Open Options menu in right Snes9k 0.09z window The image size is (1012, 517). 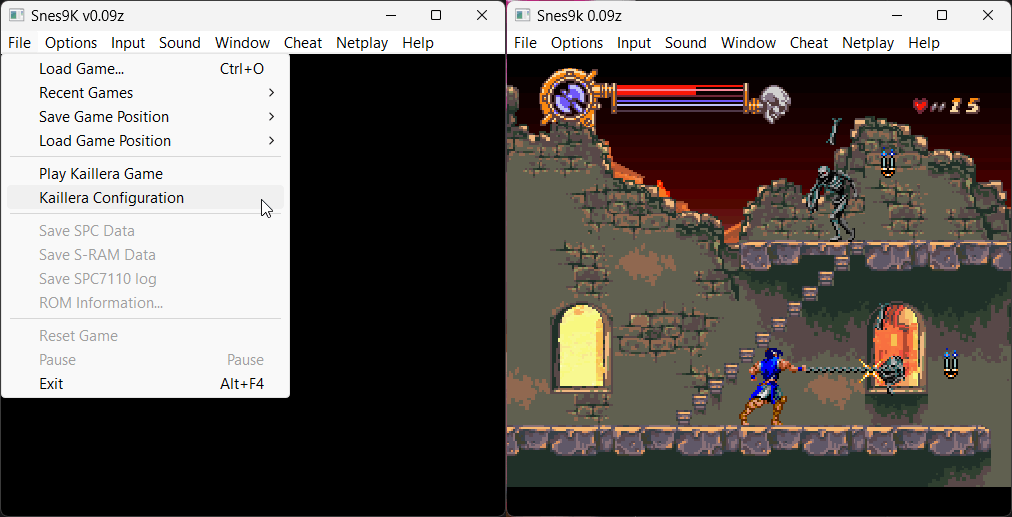(x=577, y=43)
